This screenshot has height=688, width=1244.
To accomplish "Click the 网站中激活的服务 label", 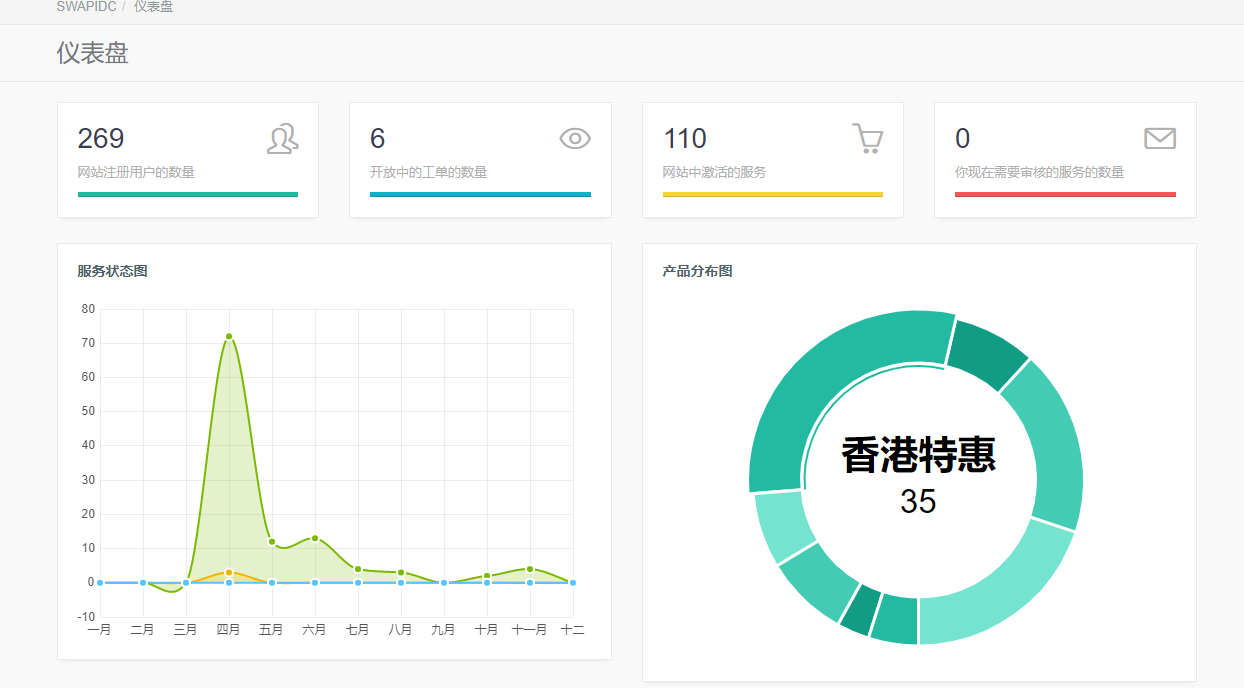I will [x=715, y=172].
